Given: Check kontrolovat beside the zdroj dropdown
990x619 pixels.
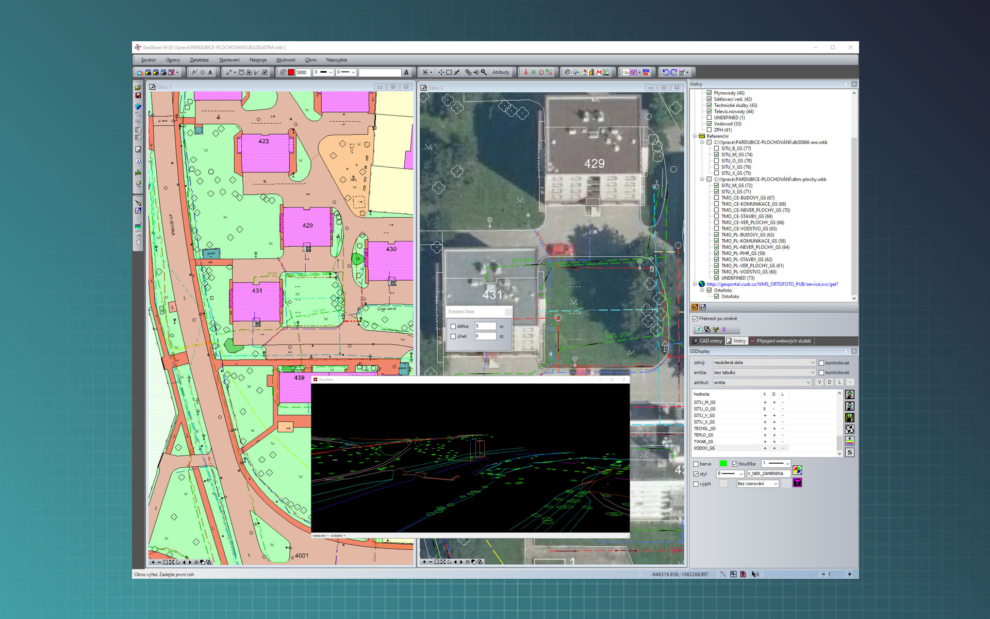Looking at the screenshot, I should [821, 363].
